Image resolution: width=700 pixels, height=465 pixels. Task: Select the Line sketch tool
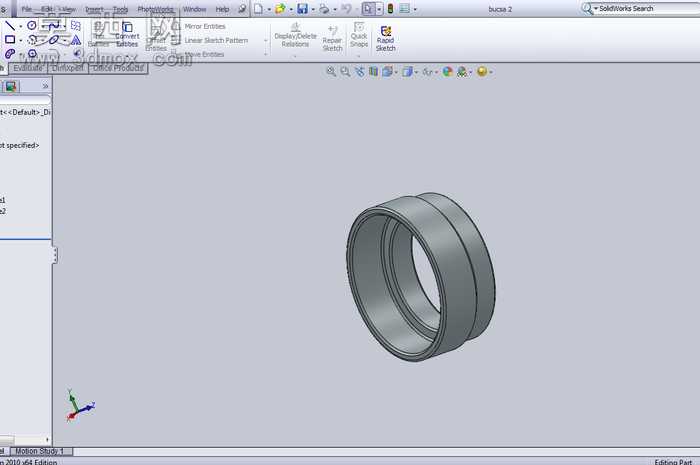point(10,25)
